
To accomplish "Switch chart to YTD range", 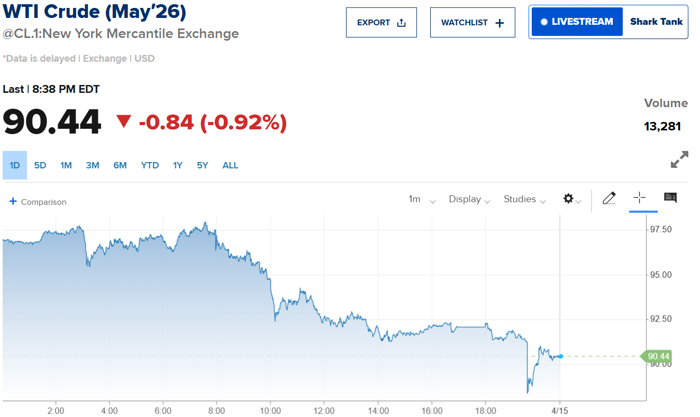I will click(150, 165).
